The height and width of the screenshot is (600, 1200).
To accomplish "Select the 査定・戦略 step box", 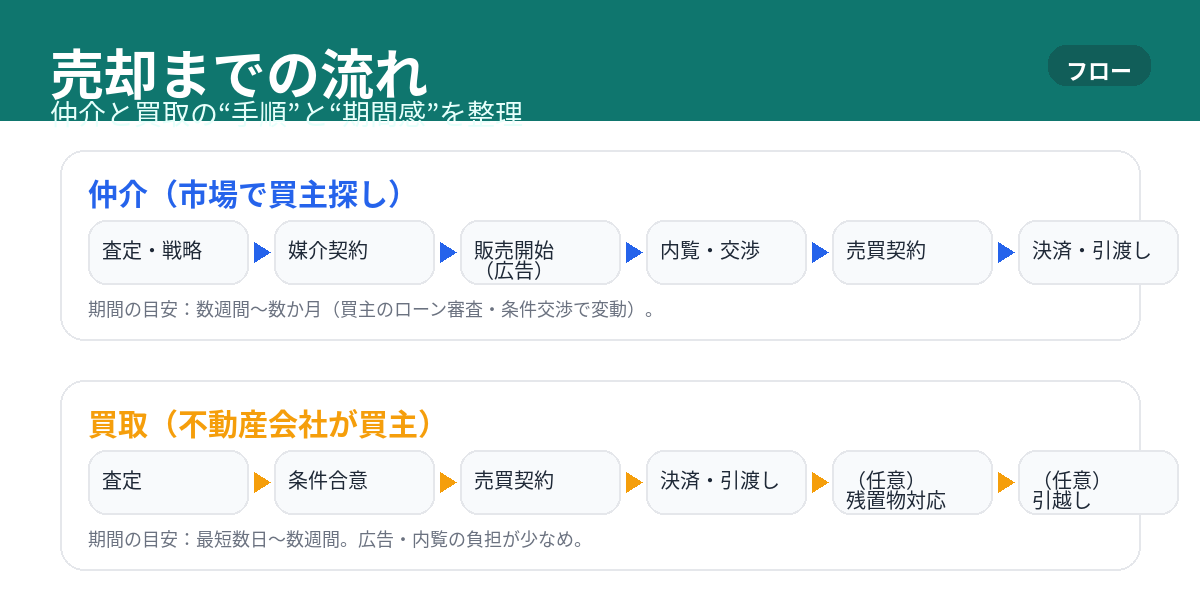I will point(168,252).
